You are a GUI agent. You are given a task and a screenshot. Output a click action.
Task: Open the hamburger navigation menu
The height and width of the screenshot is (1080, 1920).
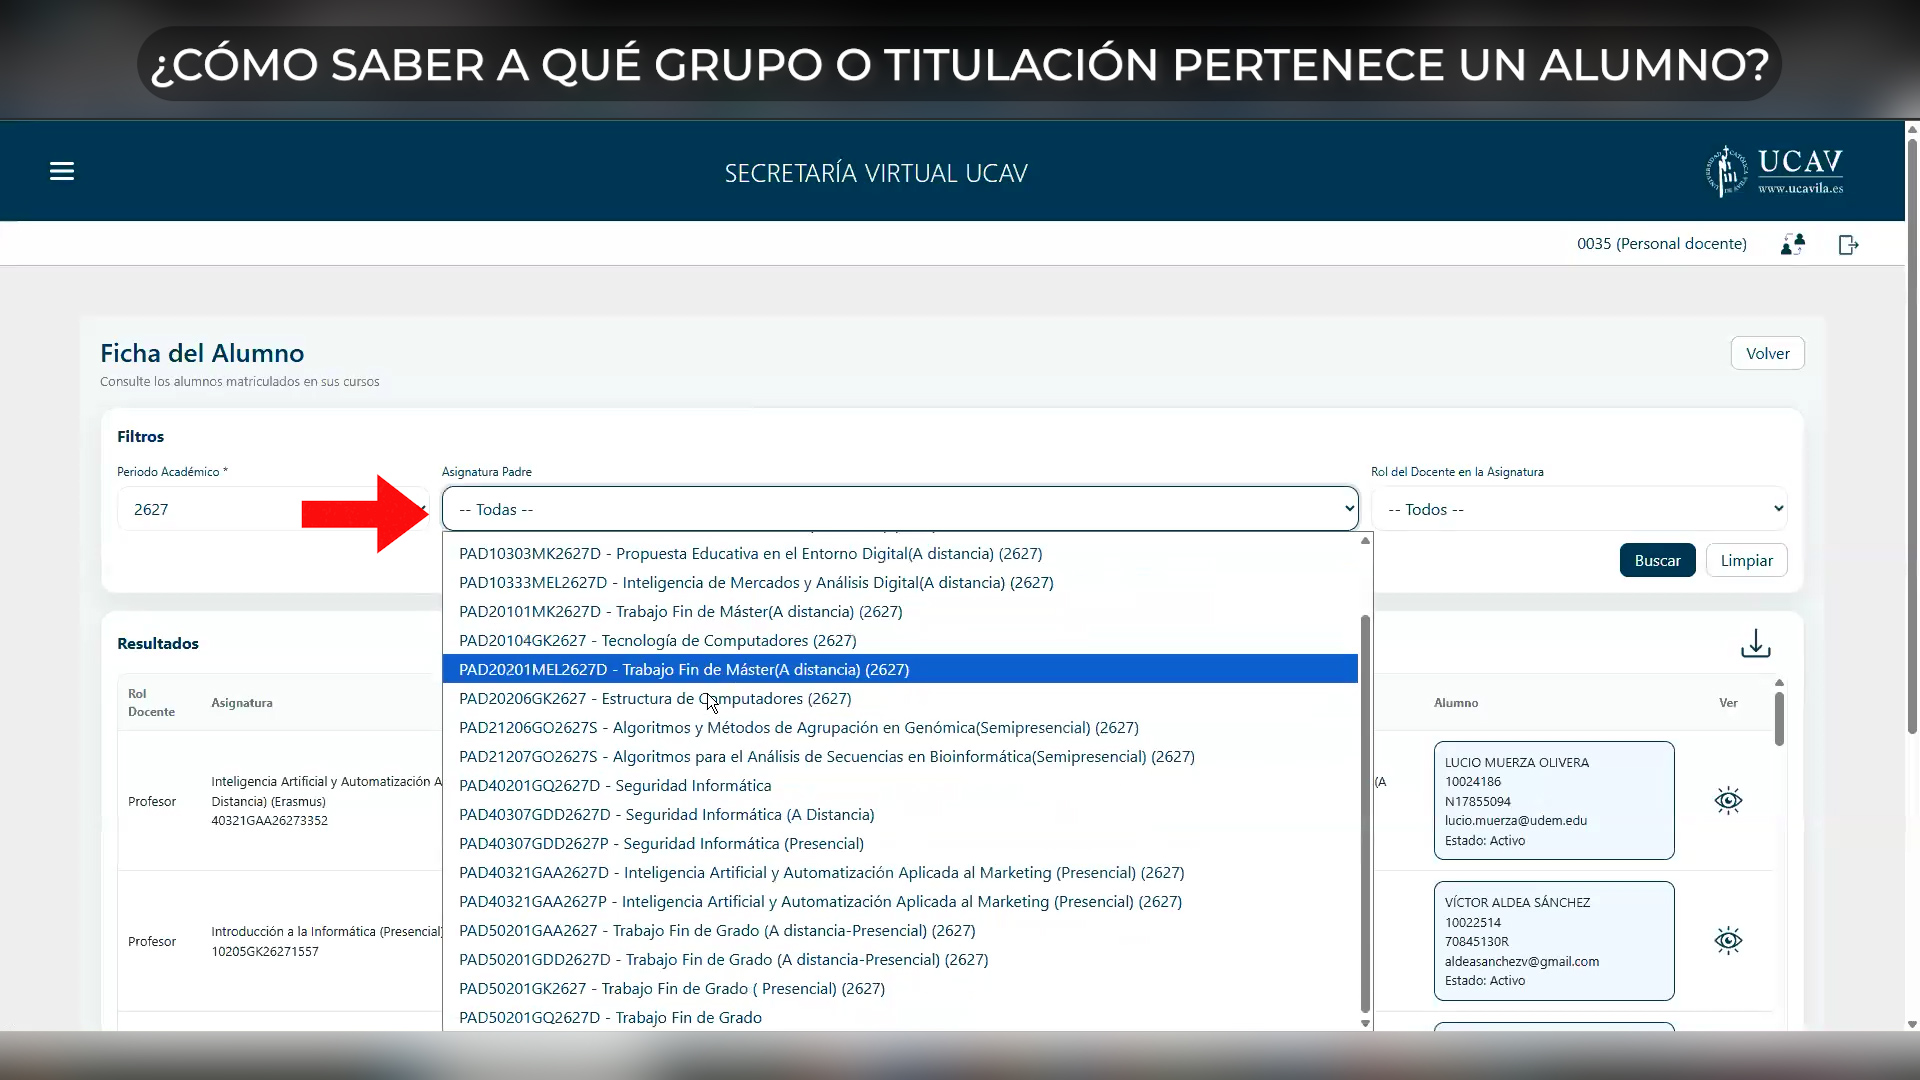tap(62, 171)
